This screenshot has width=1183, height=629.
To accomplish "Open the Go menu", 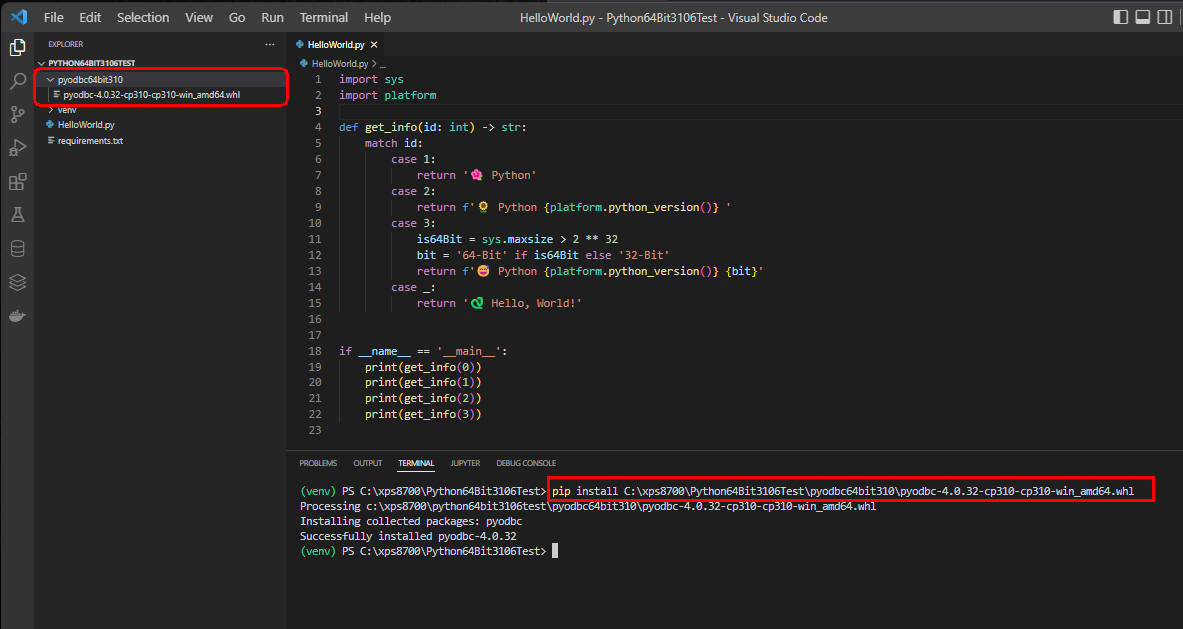I will pos(237,17).
